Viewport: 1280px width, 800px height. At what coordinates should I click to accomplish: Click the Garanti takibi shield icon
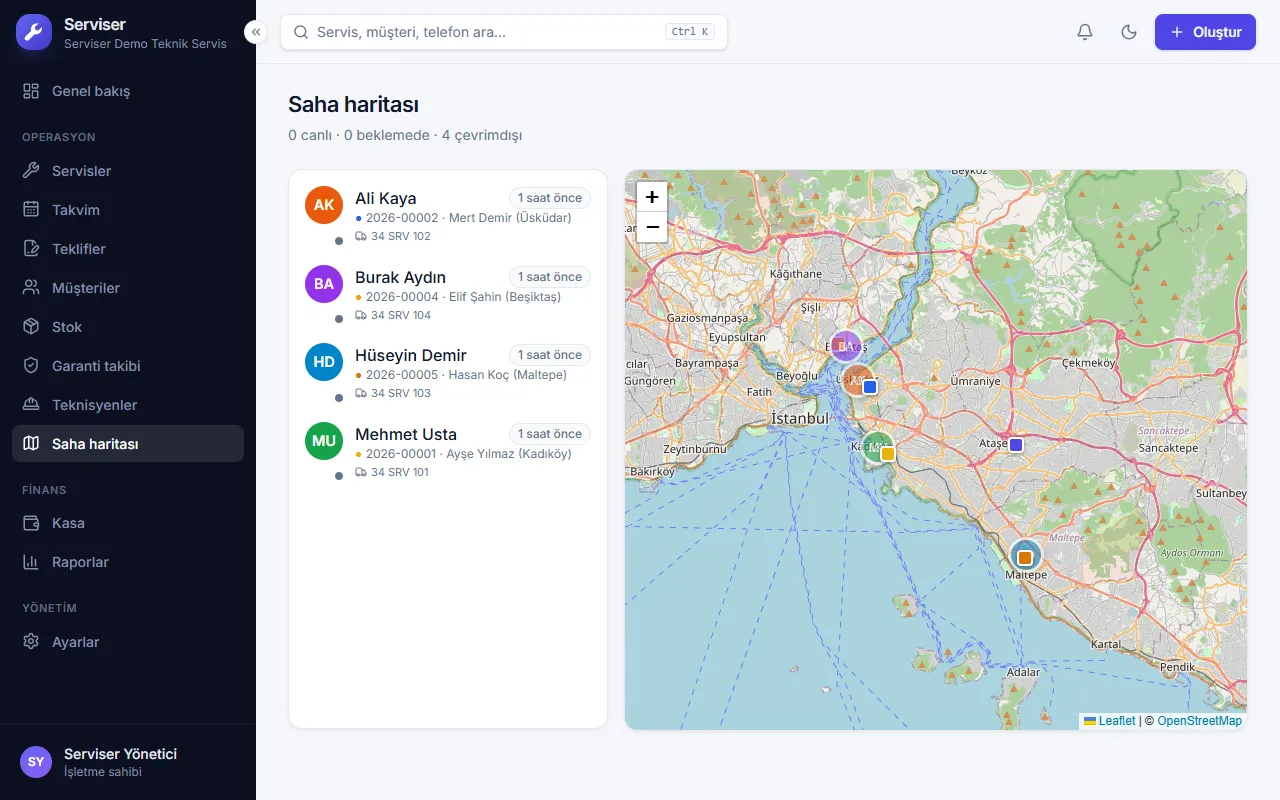coord(32,366)
